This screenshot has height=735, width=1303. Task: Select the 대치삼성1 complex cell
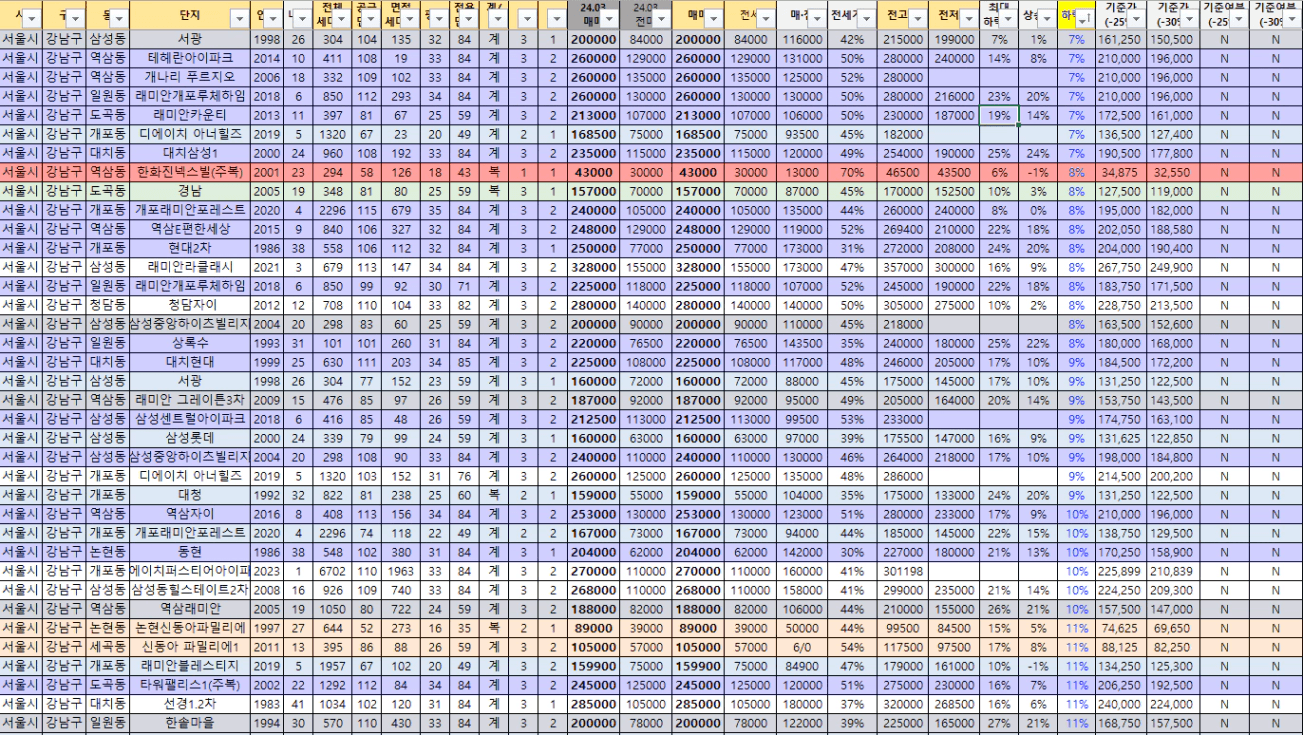point(189,153)
